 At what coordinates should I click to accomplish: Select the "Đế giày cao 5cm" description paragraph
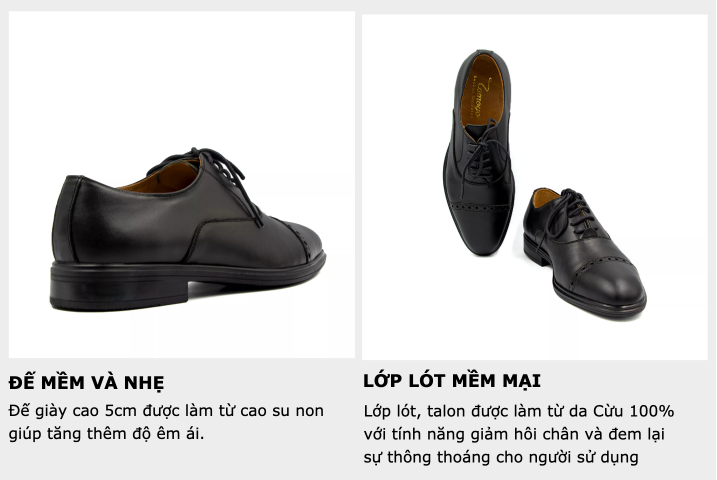click(166, 422)
